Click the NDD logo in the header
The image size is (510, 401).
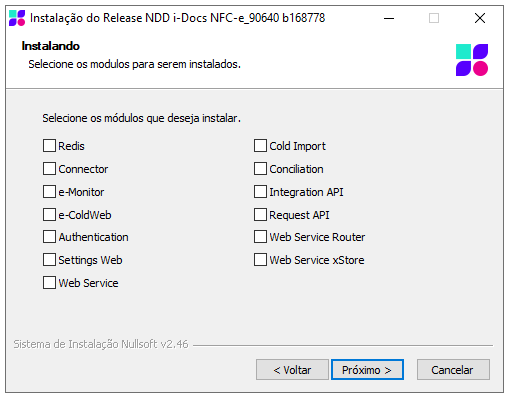(x=472, y=60)
